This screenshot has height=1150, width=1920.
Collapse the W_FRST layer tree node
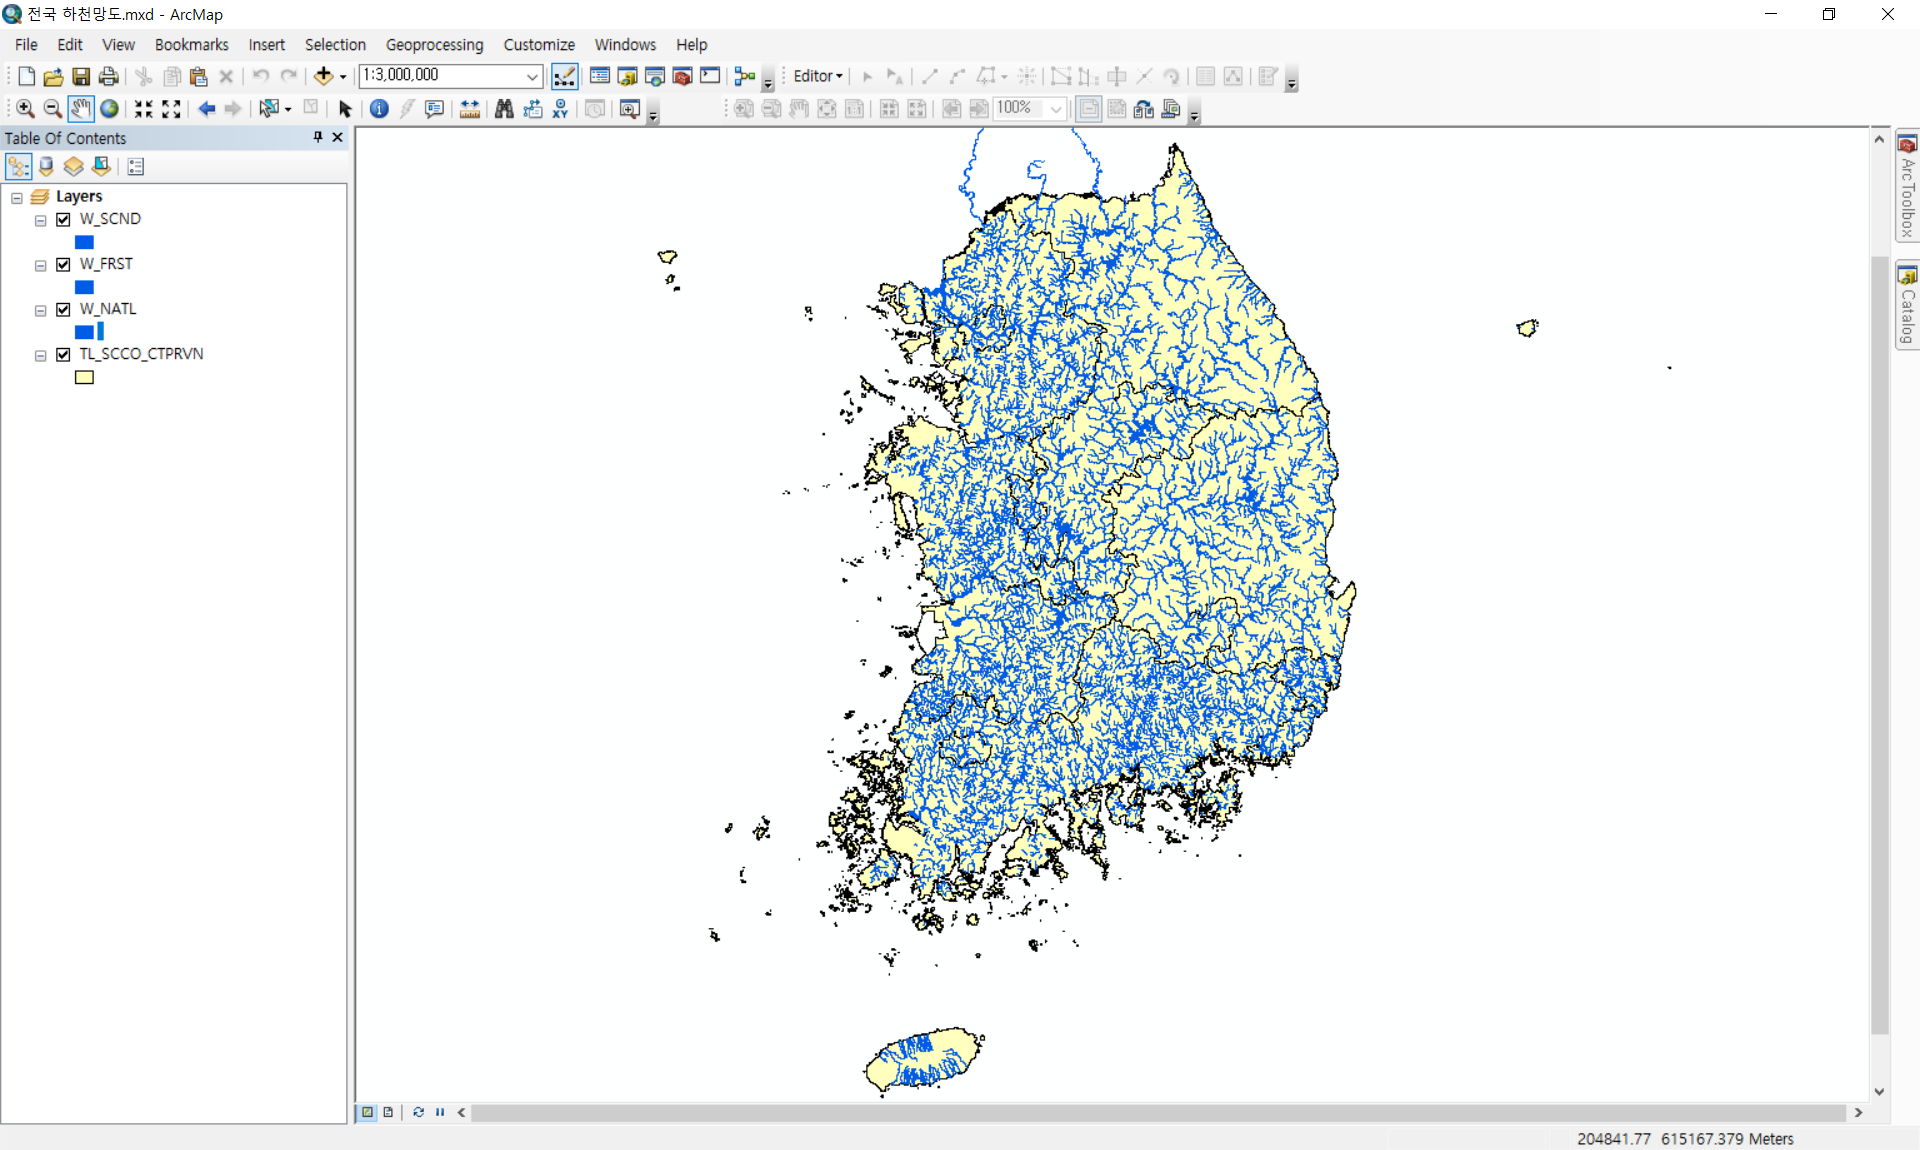(x=40, y=265)
